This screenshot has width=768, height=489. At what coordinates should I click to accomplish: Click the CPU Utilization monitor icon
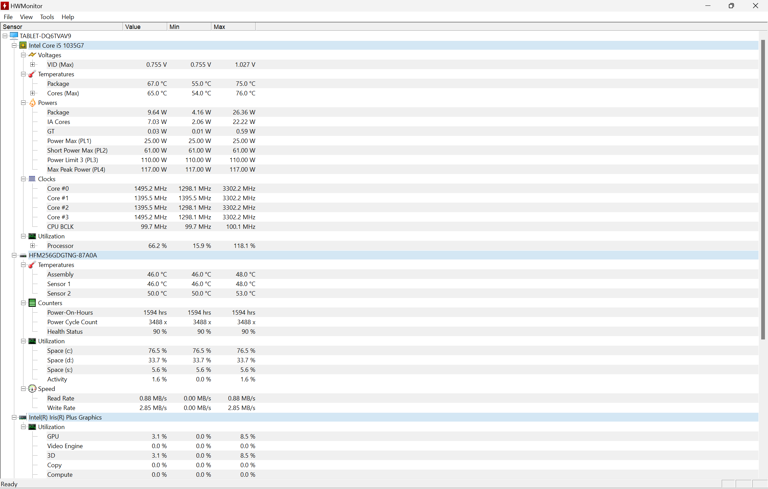(32, 236)
